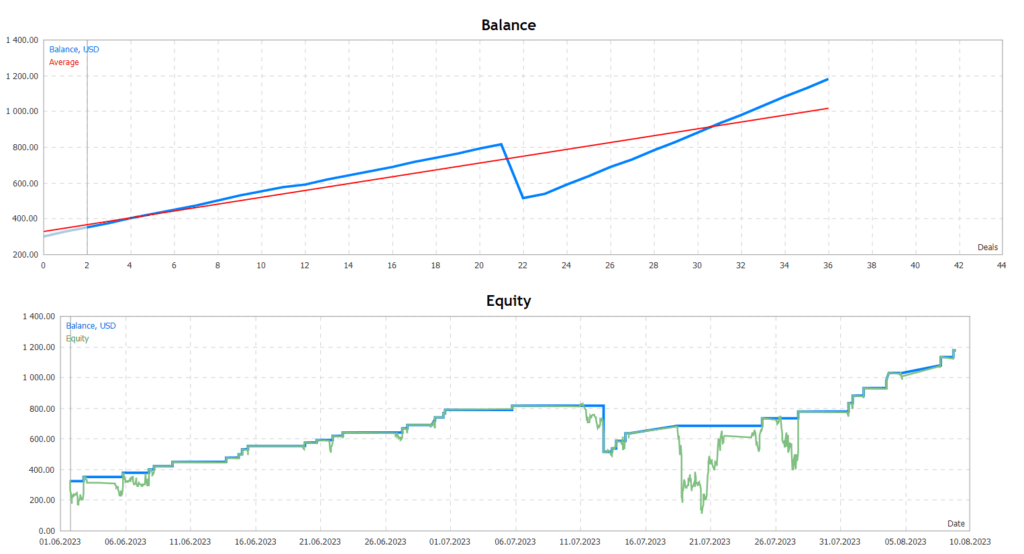Select "Balance, USD" legend in Equity chart

pyautogui.click(x=90, y=326)
